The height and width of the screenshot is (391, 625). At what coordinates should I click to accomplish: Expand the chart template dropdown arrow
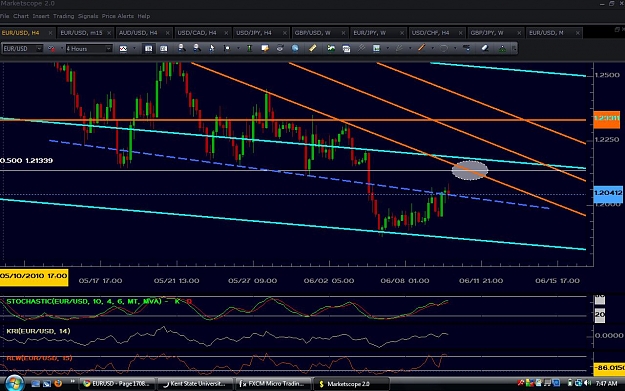coord(387,49)
